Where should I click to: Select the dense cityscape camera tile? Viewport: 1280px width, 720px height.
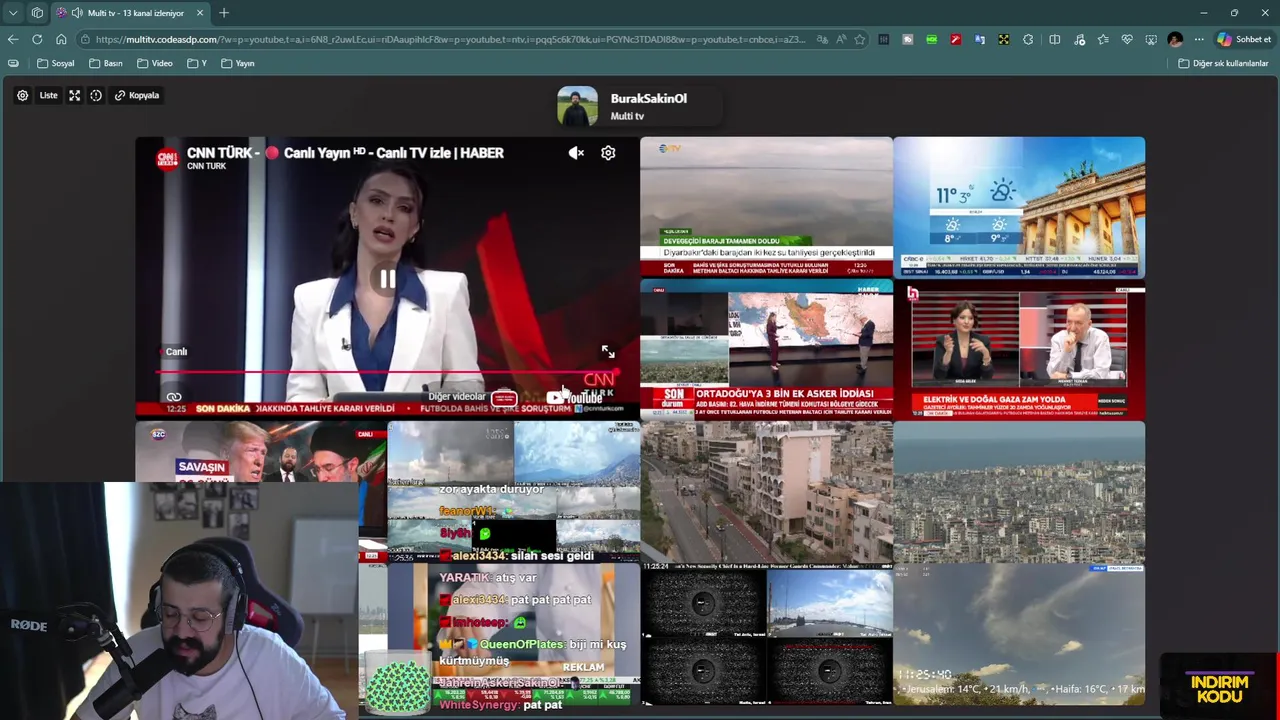point(1019,492)
